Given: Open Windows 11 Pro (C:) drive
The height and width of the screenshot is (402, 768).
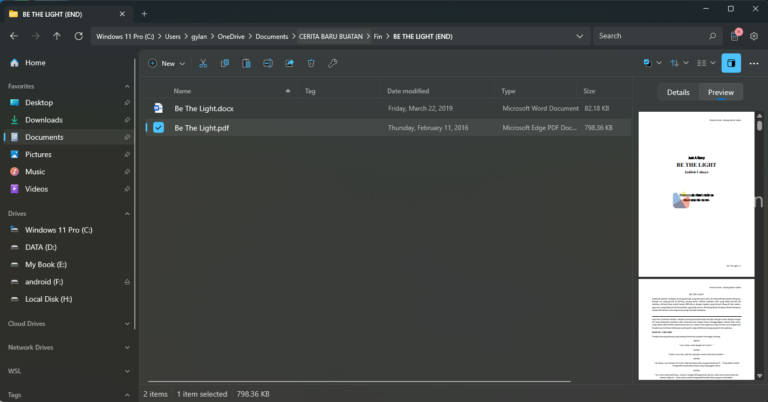Looking at the screenshot, I should point(69,230).
